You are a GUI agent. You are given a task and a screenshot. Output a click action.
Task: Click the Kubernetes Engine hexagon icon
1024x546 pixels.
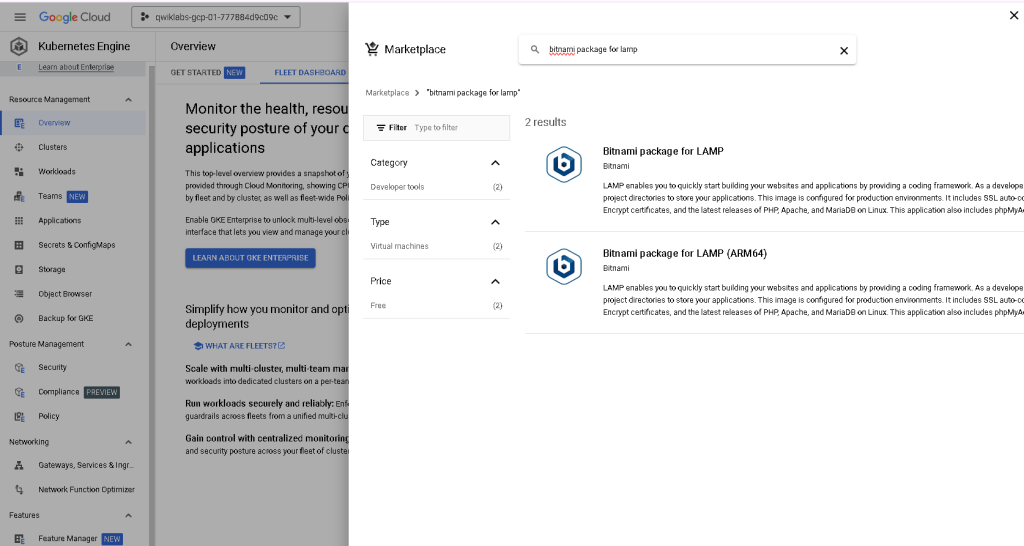[x=19, y=46]
